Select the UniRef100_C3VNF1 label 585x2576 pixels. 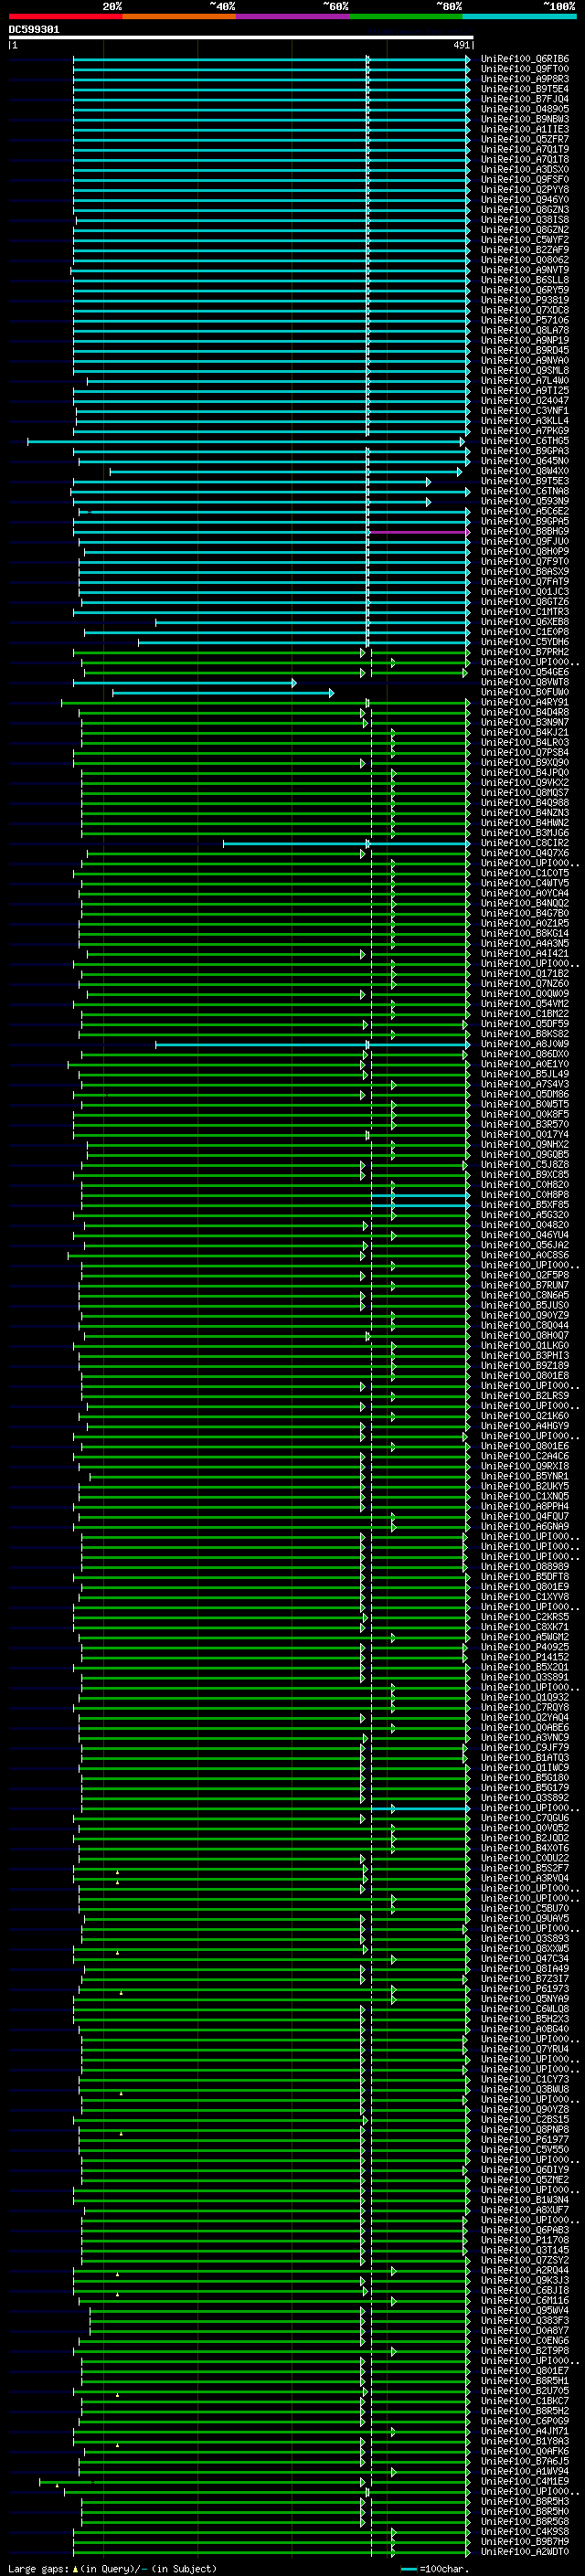click(x=525, y=411)
